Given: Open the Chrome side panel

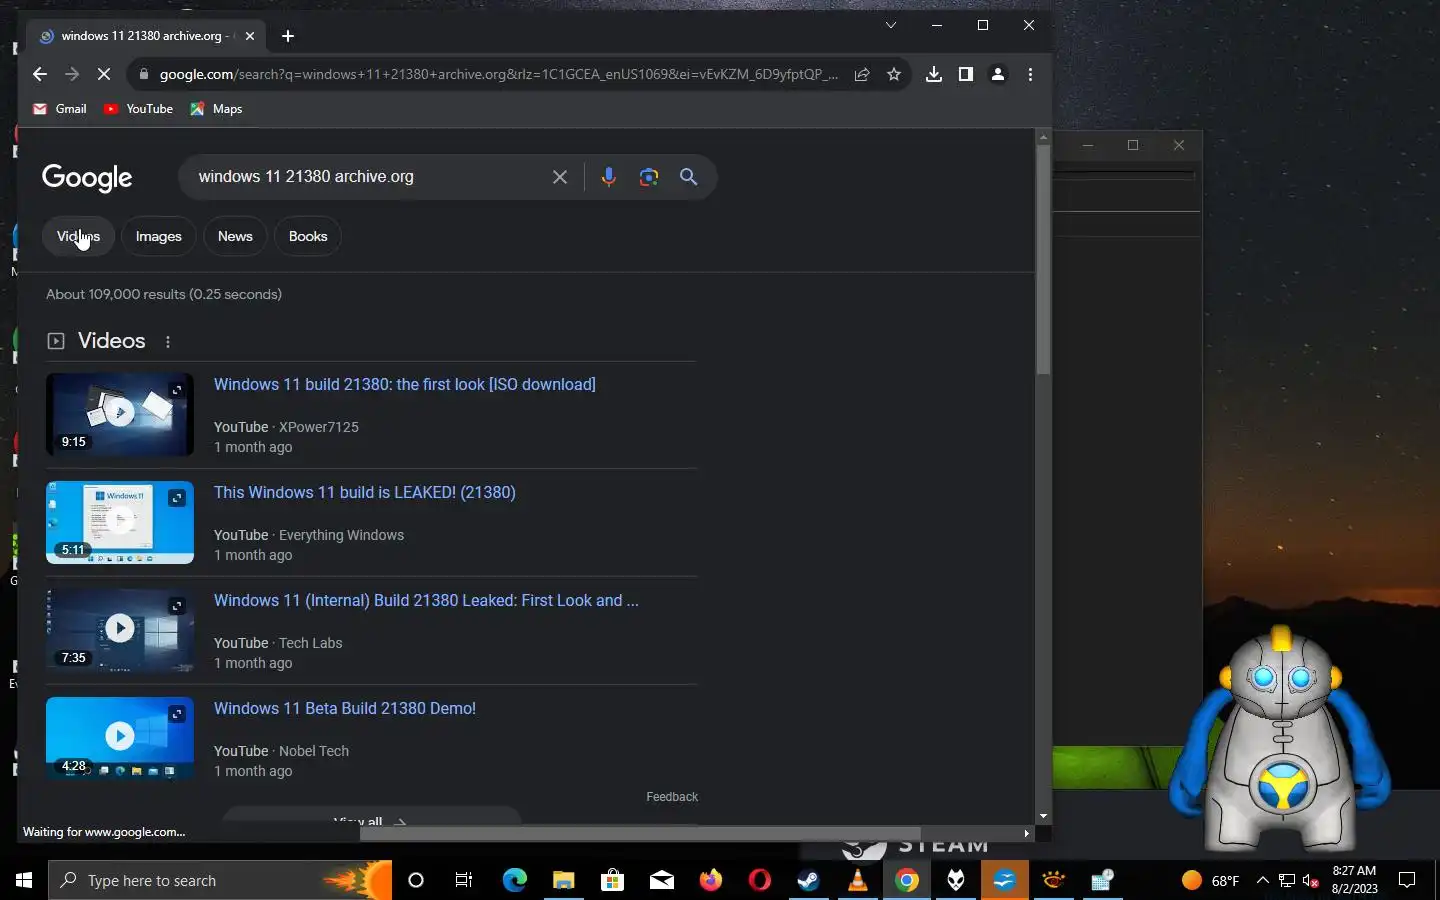Looking at the screenshot, I should [966, 74].
